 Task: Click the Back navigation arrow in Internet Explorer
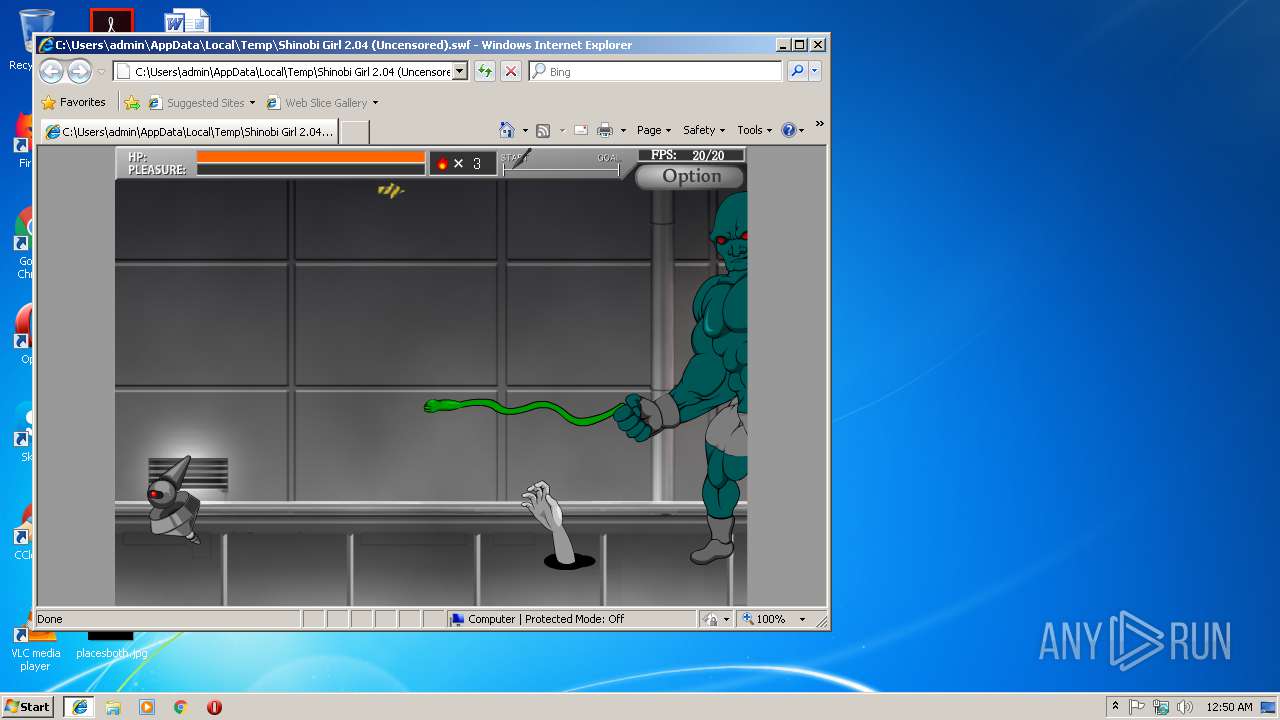point(52,71)
